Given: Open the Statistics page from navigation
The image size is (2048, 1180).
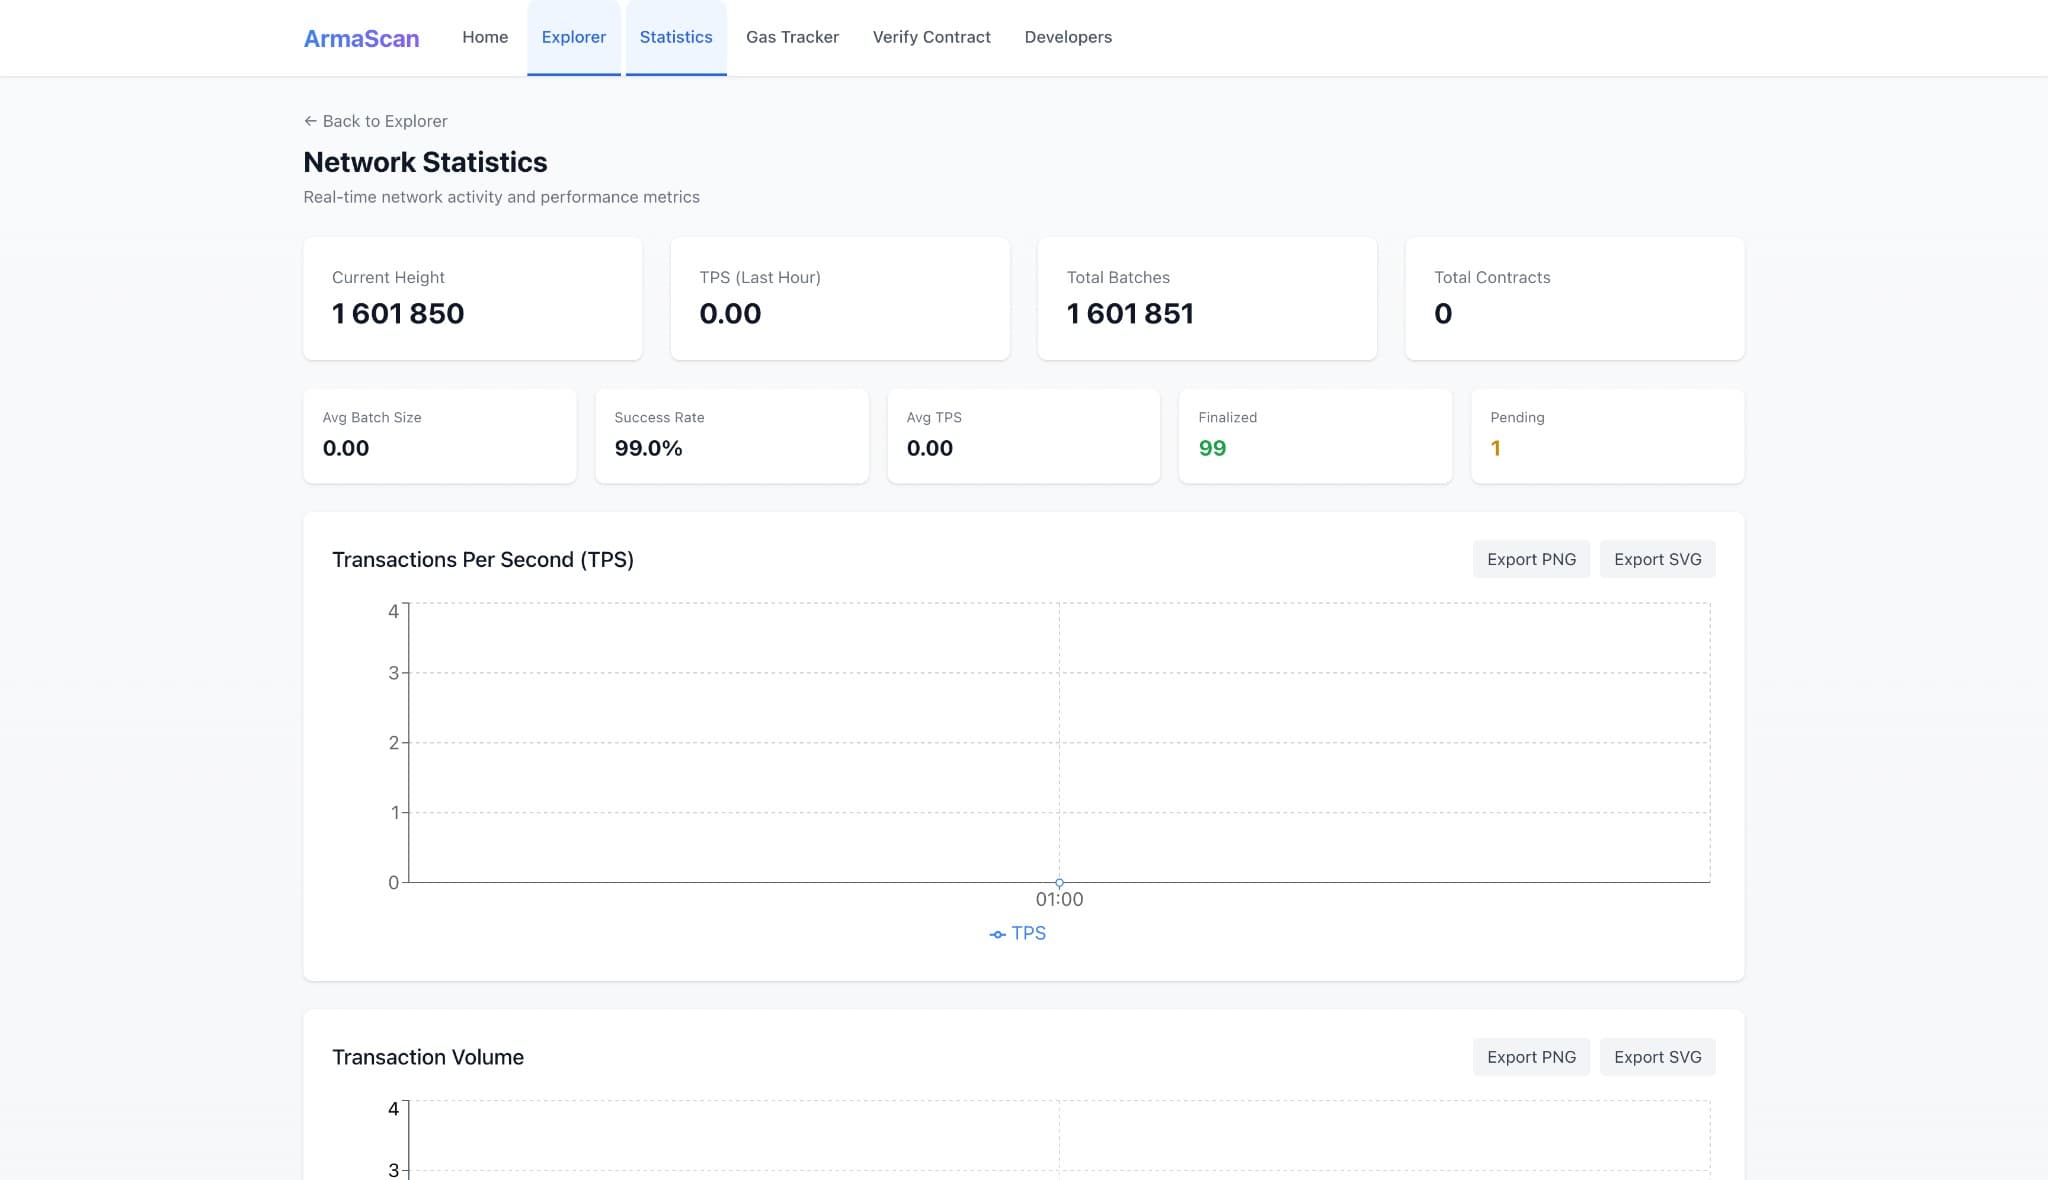Looking at the screenshot, I should tap(676, 37).
